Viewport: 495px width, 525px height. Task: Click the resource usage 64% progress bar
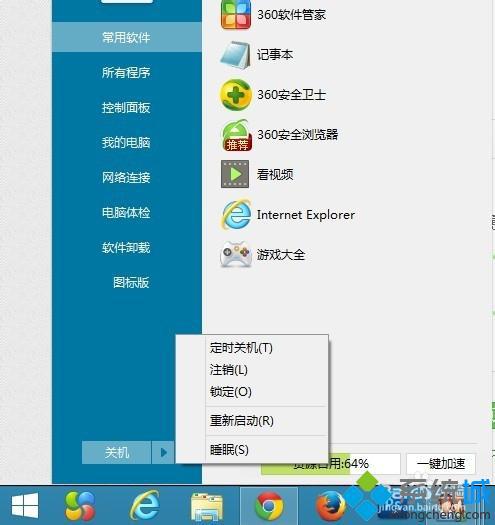click(x=331, y=464)
